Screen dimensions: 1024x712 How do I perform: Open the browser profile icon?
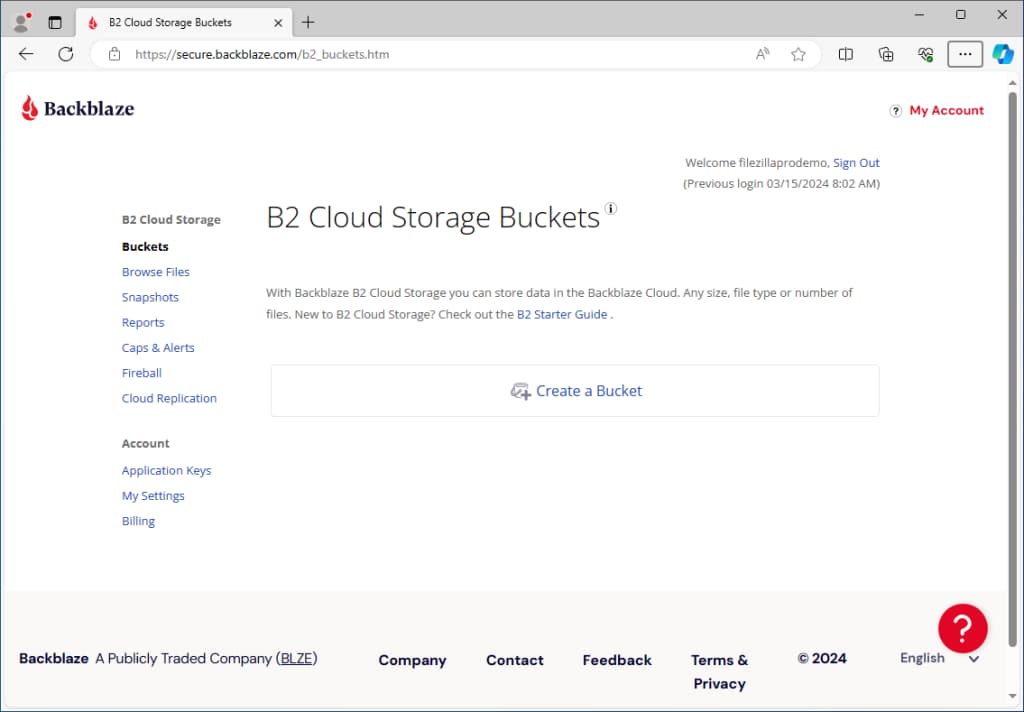click(22, 22)
